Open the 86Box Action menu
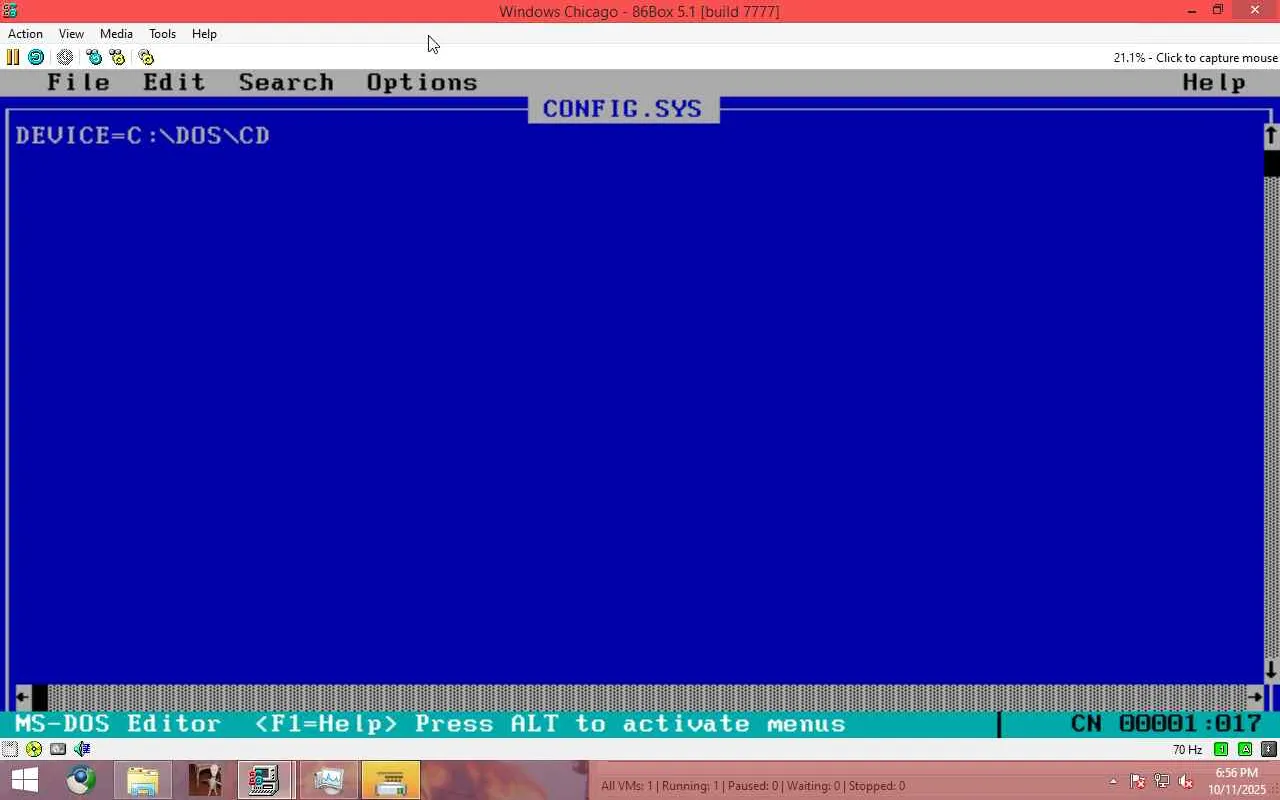The width and height of the screenshot is (1280, 800). click(x=26, y=34)
